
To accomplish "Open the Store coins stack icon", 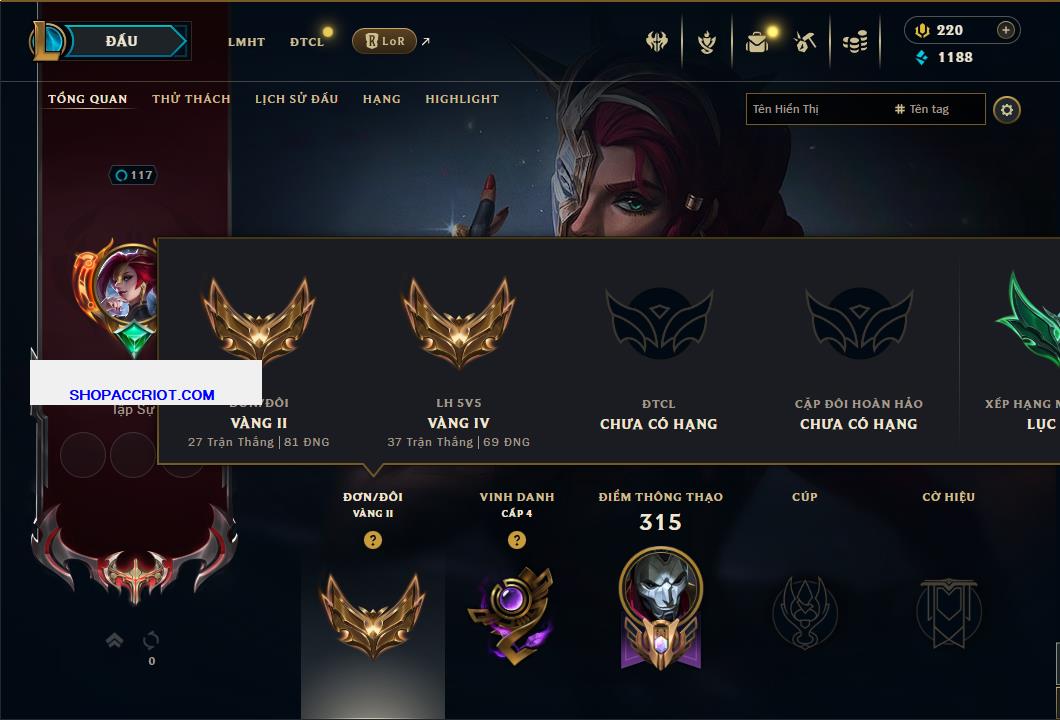I will [855, 43].
